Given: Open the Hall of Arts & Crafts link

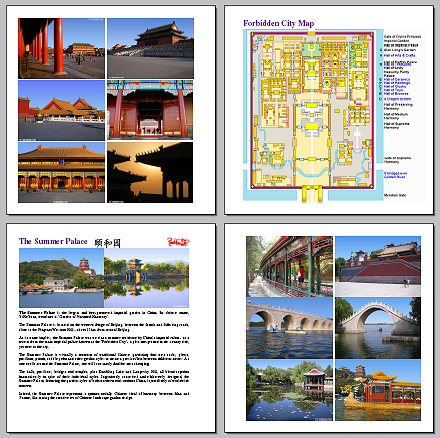Looking at the screenshot, I should click(x=399, y=55).
